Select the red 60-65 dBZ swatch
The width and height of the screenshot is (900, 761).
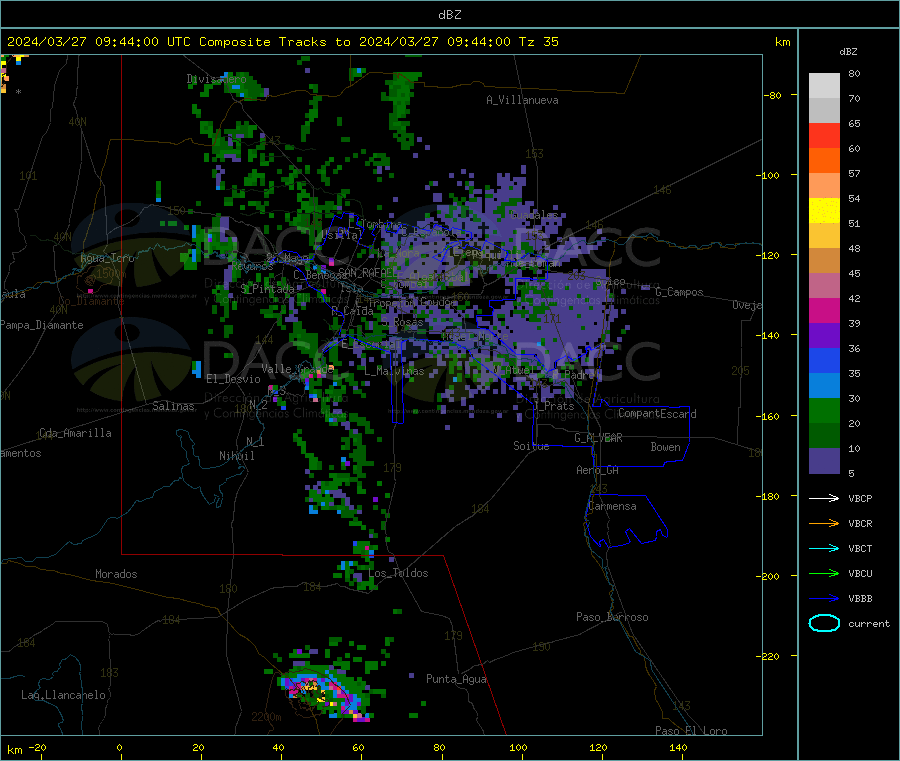(824, 135)
